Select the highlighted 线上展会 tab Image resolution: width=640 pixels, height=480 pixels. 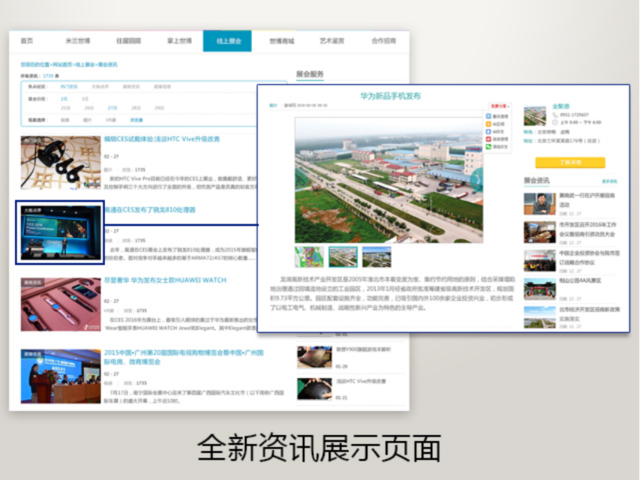click(227, 41)
